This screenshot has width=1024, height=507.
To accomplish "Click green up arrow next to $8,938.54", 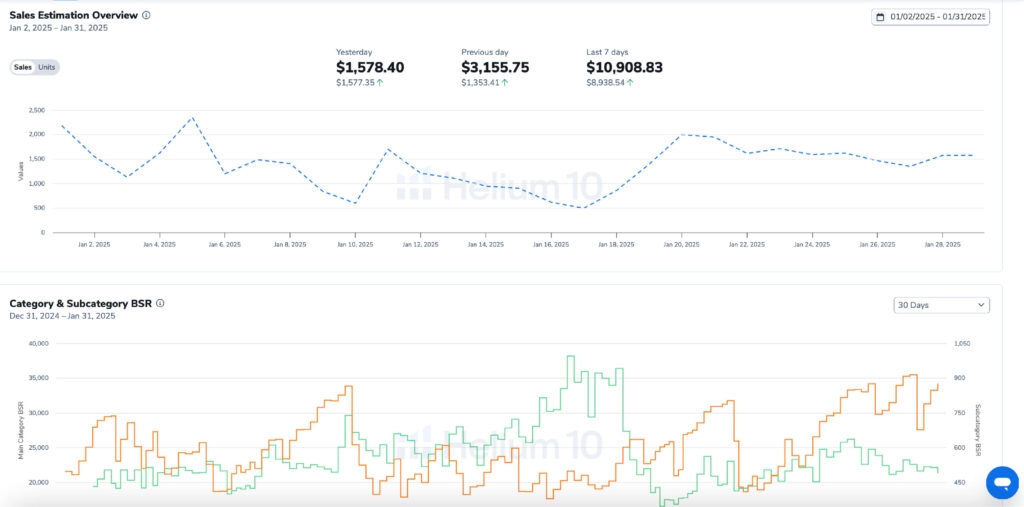I will pos(630,83).
